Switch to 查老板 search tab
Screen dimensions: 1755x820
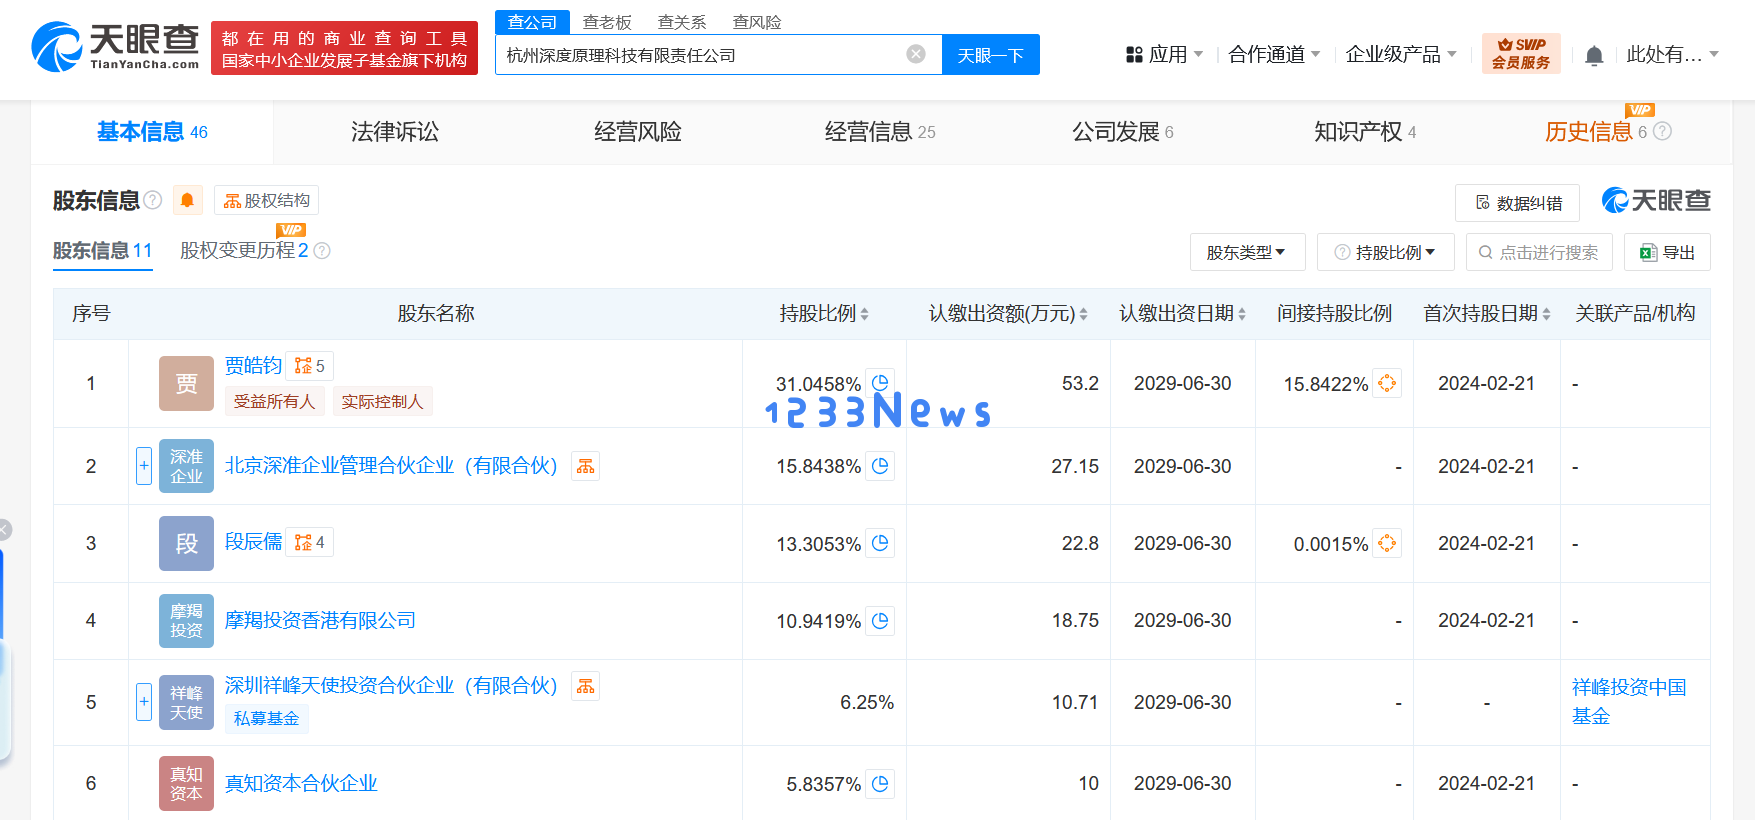[x=607, y=22]
